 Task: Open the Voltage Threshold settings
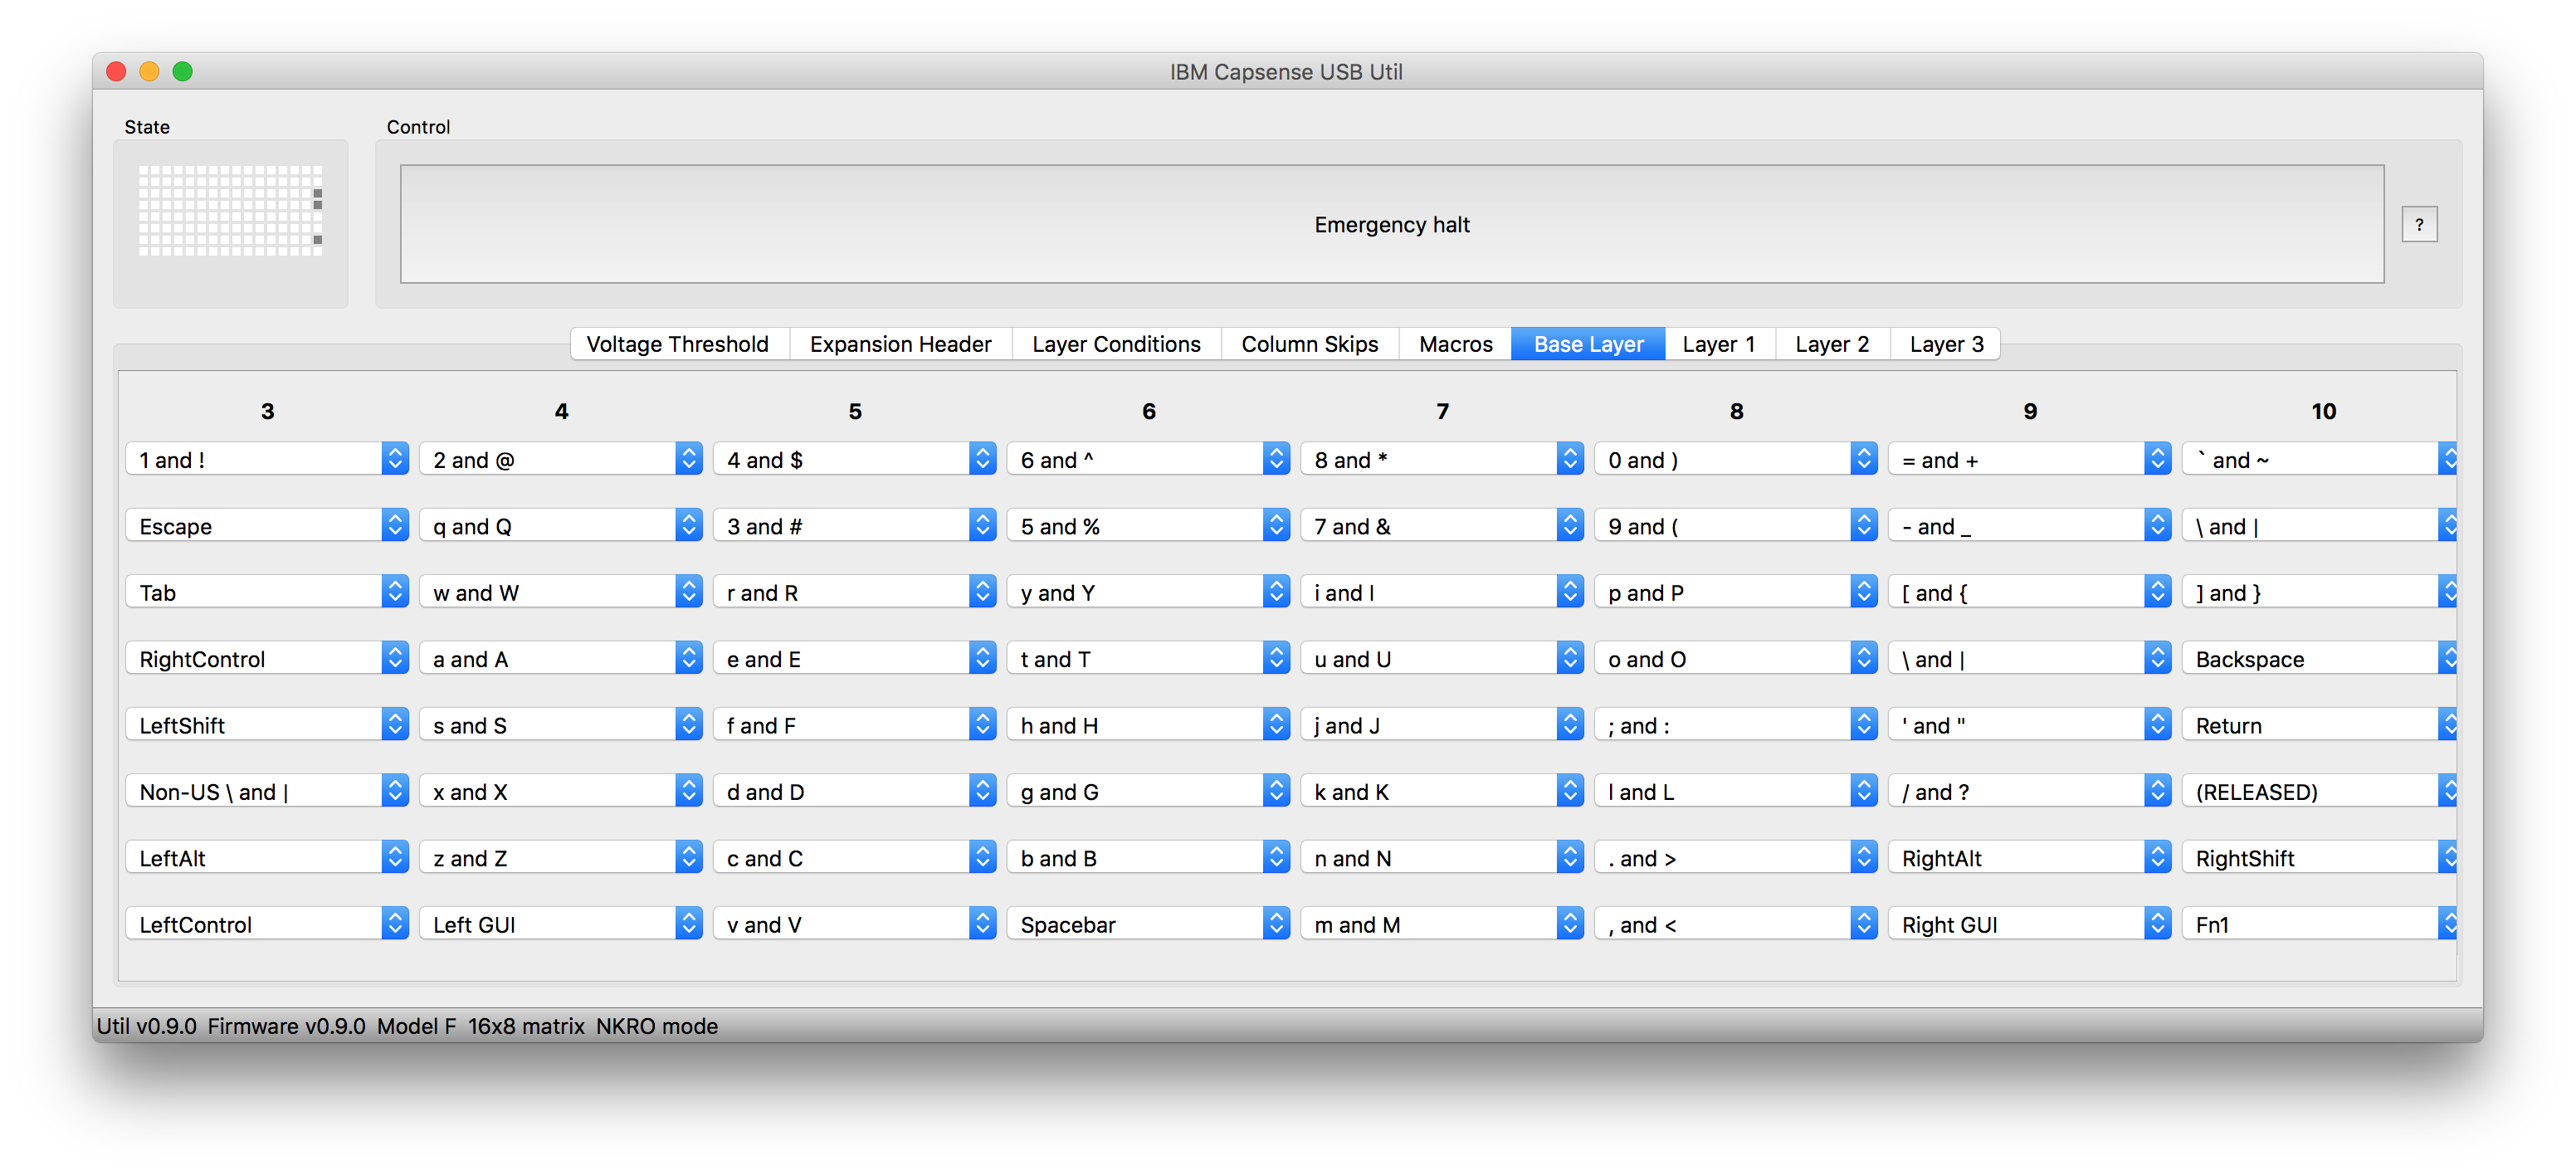click(x=676, y=344)
